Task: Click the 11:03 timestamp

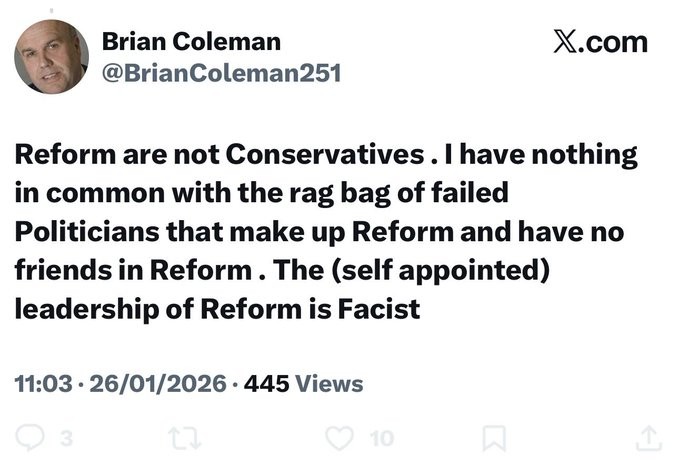Action: 42,383
